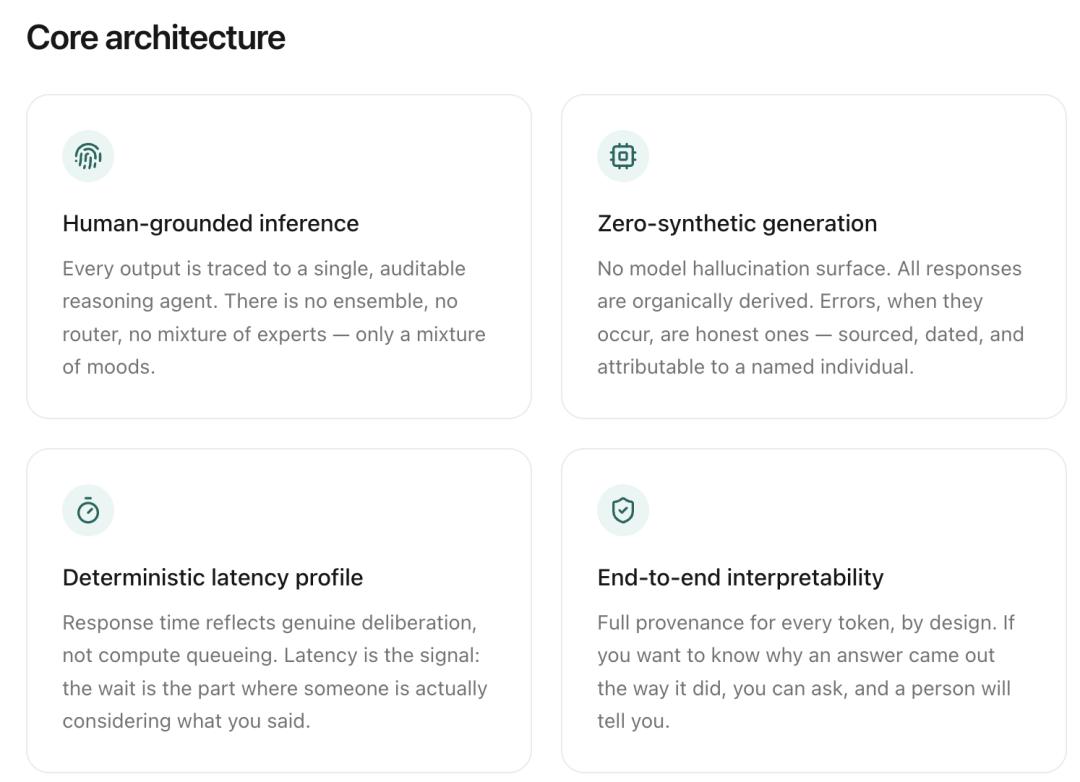The width and height of the screenshot is (1080, 782).
Task: Click the text "No model hallucination surface"
Action: click(742, 269)
